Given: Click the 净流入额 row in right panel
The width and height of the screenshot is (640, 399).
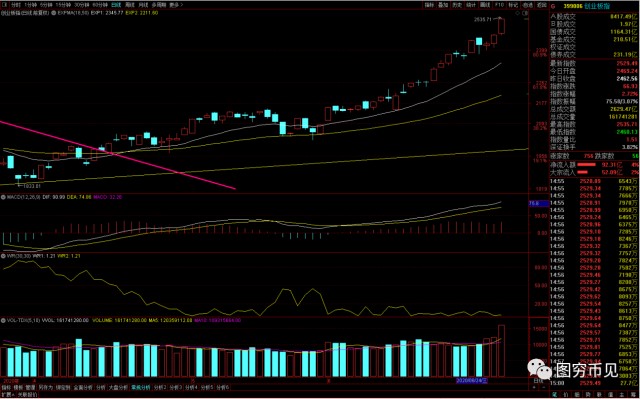Looking at the screenshot, I should point(595,164).
